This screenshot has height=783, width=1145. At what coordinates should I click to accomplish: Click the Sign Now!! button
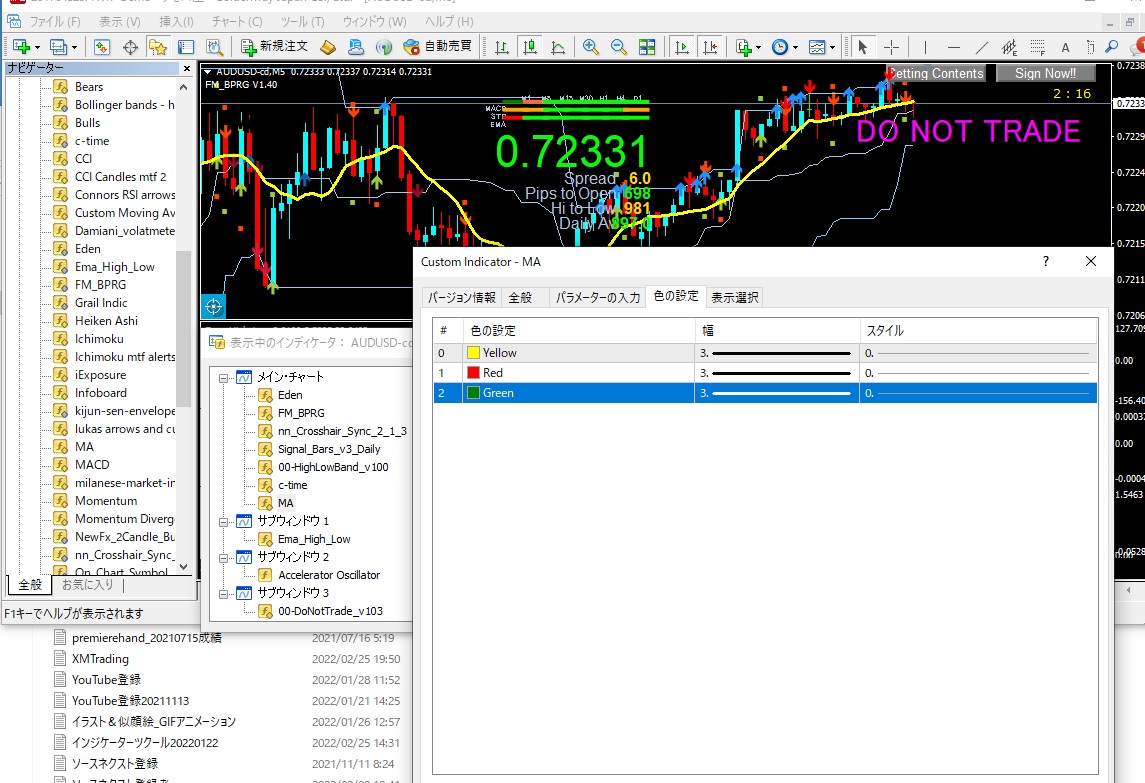click(x=1045, y=73)
